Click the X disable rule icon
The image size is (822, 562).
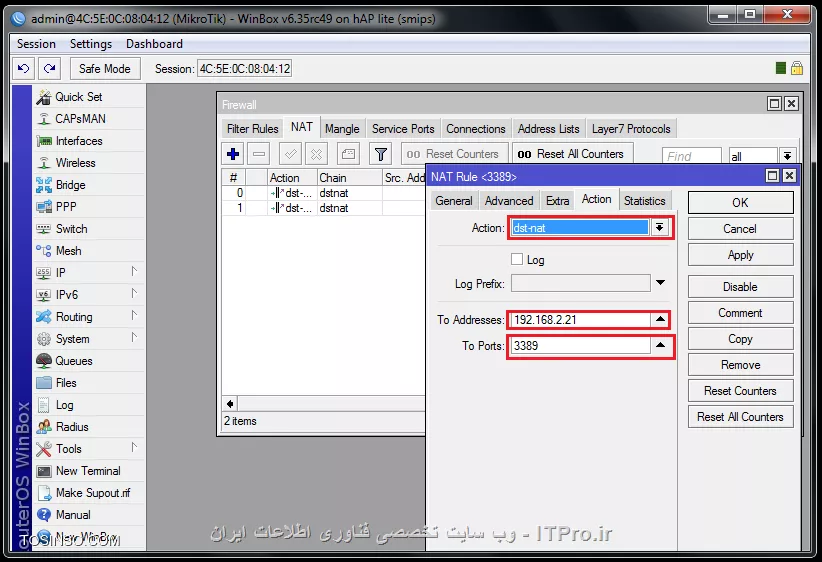(x=317, y=154)
